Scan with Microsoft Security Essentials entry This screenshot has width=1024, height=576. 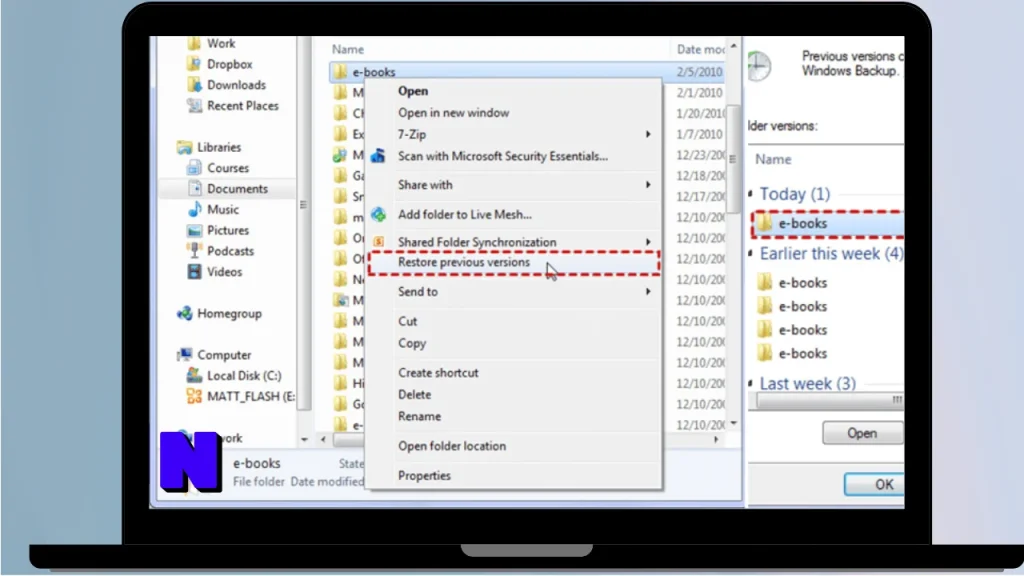coord(503,156)
